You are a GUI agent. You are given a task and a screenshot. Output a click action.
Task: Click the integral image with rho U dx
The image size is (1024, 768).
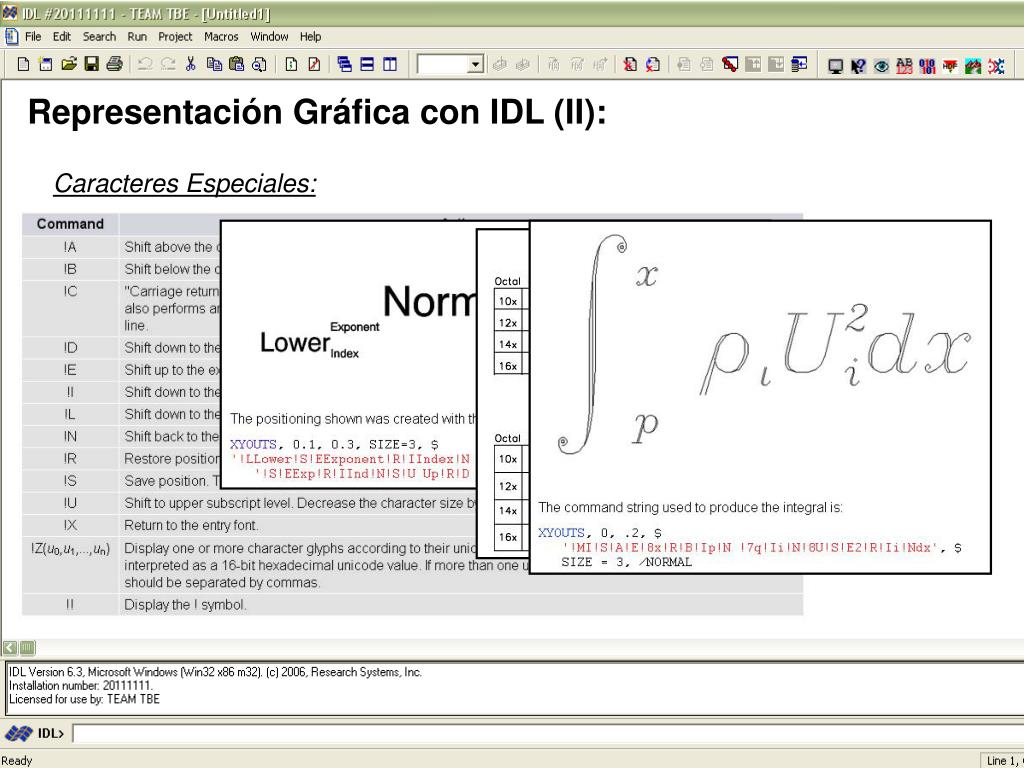(x=763, y=345)
